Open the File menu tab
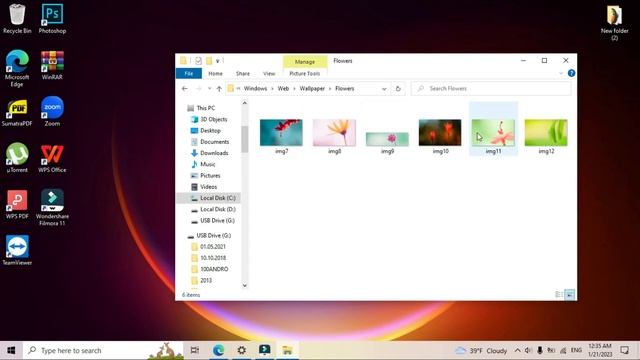 pos(189,73)
